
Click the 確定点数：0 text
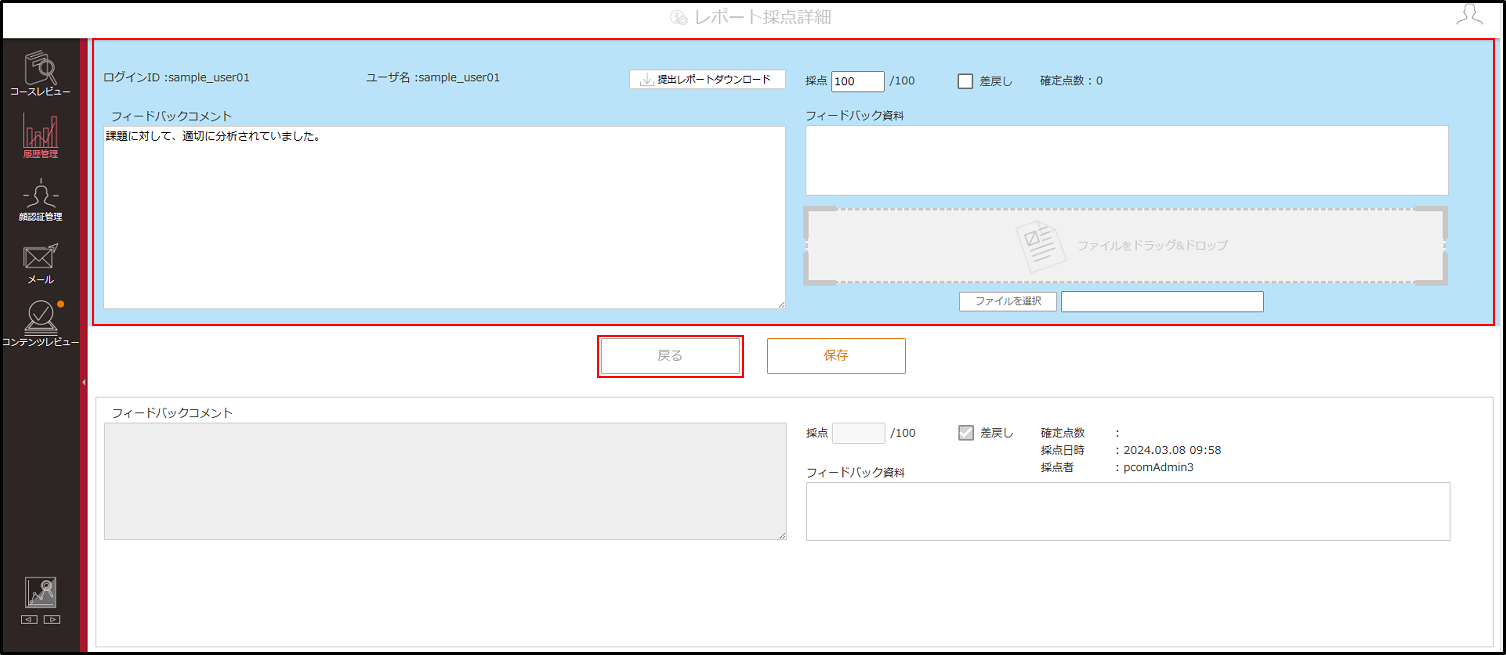click(1071, 81)
